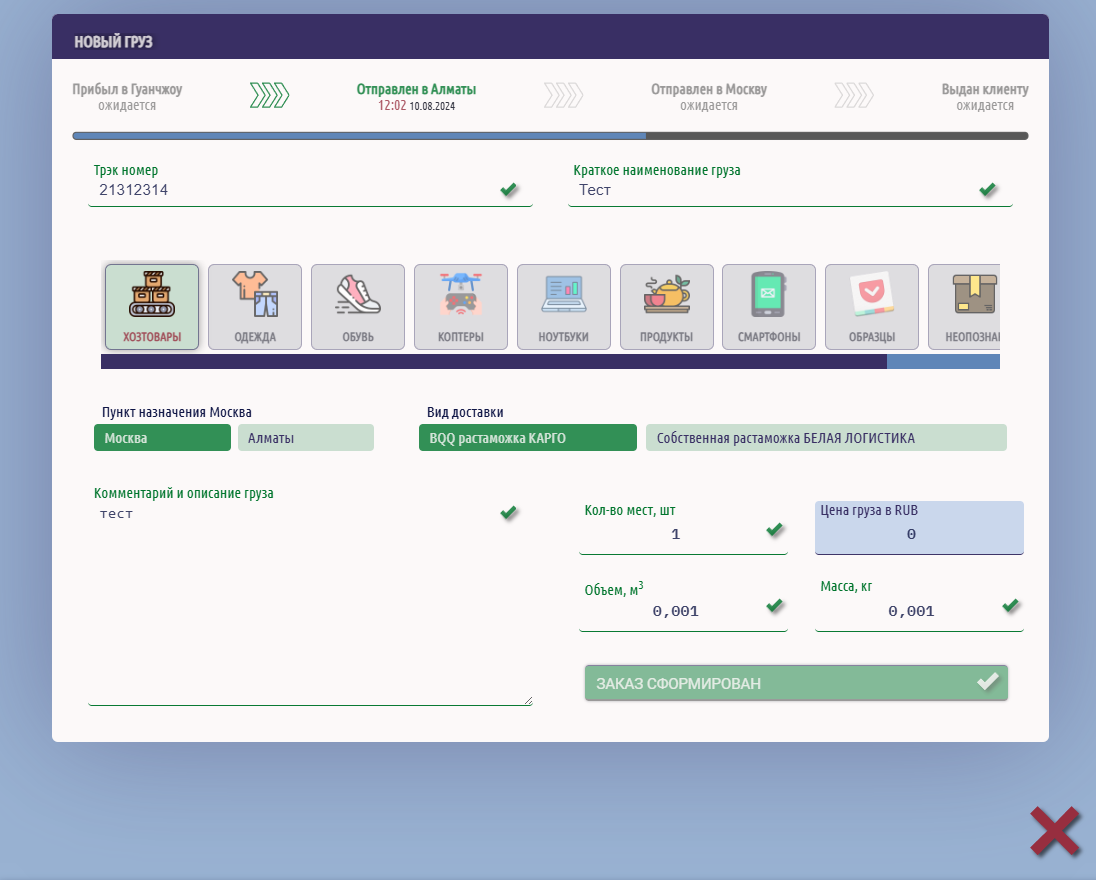Screen dimensions: 1096x880
Task: Choose BQQ растаможка КАРГО delivery
Action: point(528,438)
